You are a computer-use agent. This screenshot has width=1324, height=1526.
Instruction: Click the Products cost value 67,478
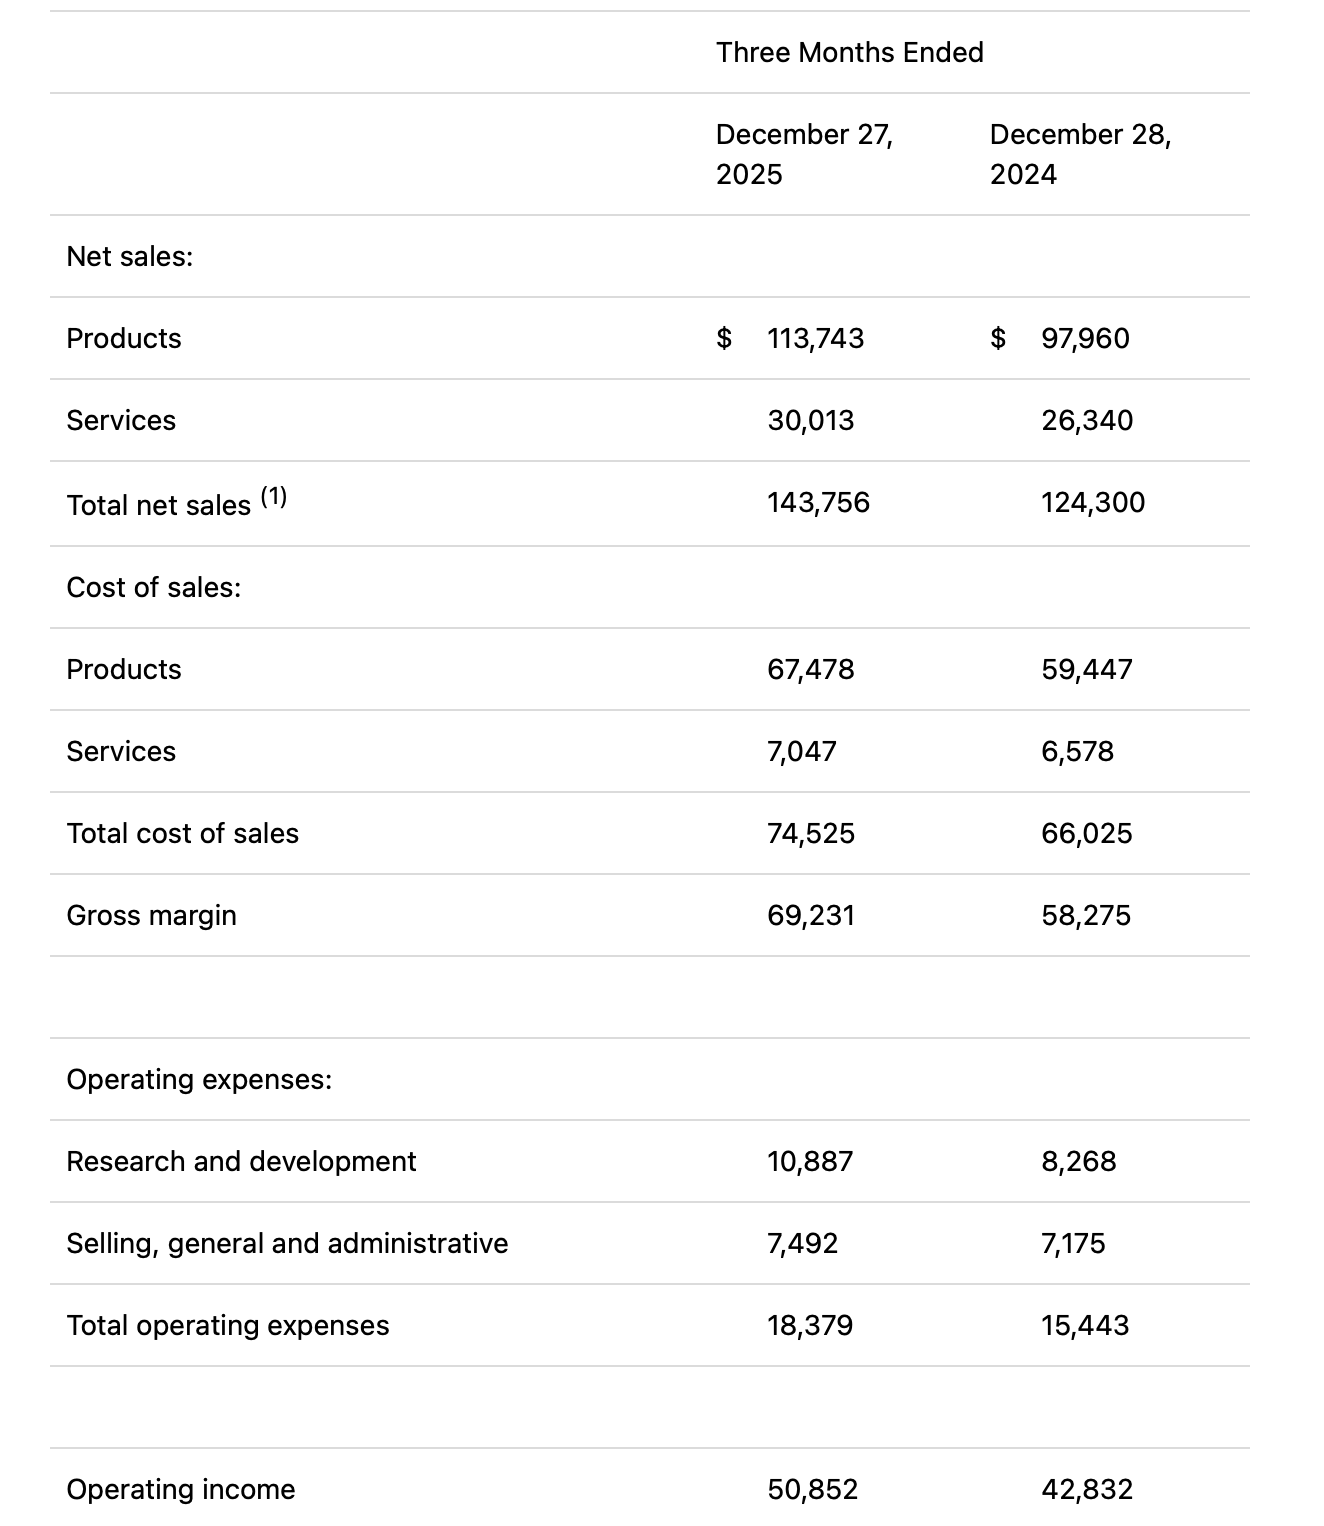click(x=810, y=669)
